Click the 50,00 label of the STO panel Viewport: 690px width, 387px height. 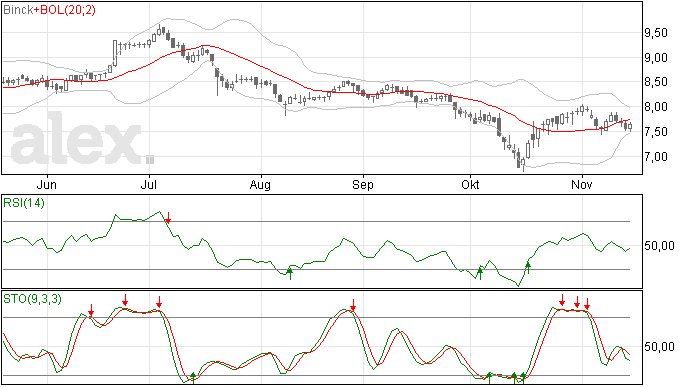click(659, 347)
